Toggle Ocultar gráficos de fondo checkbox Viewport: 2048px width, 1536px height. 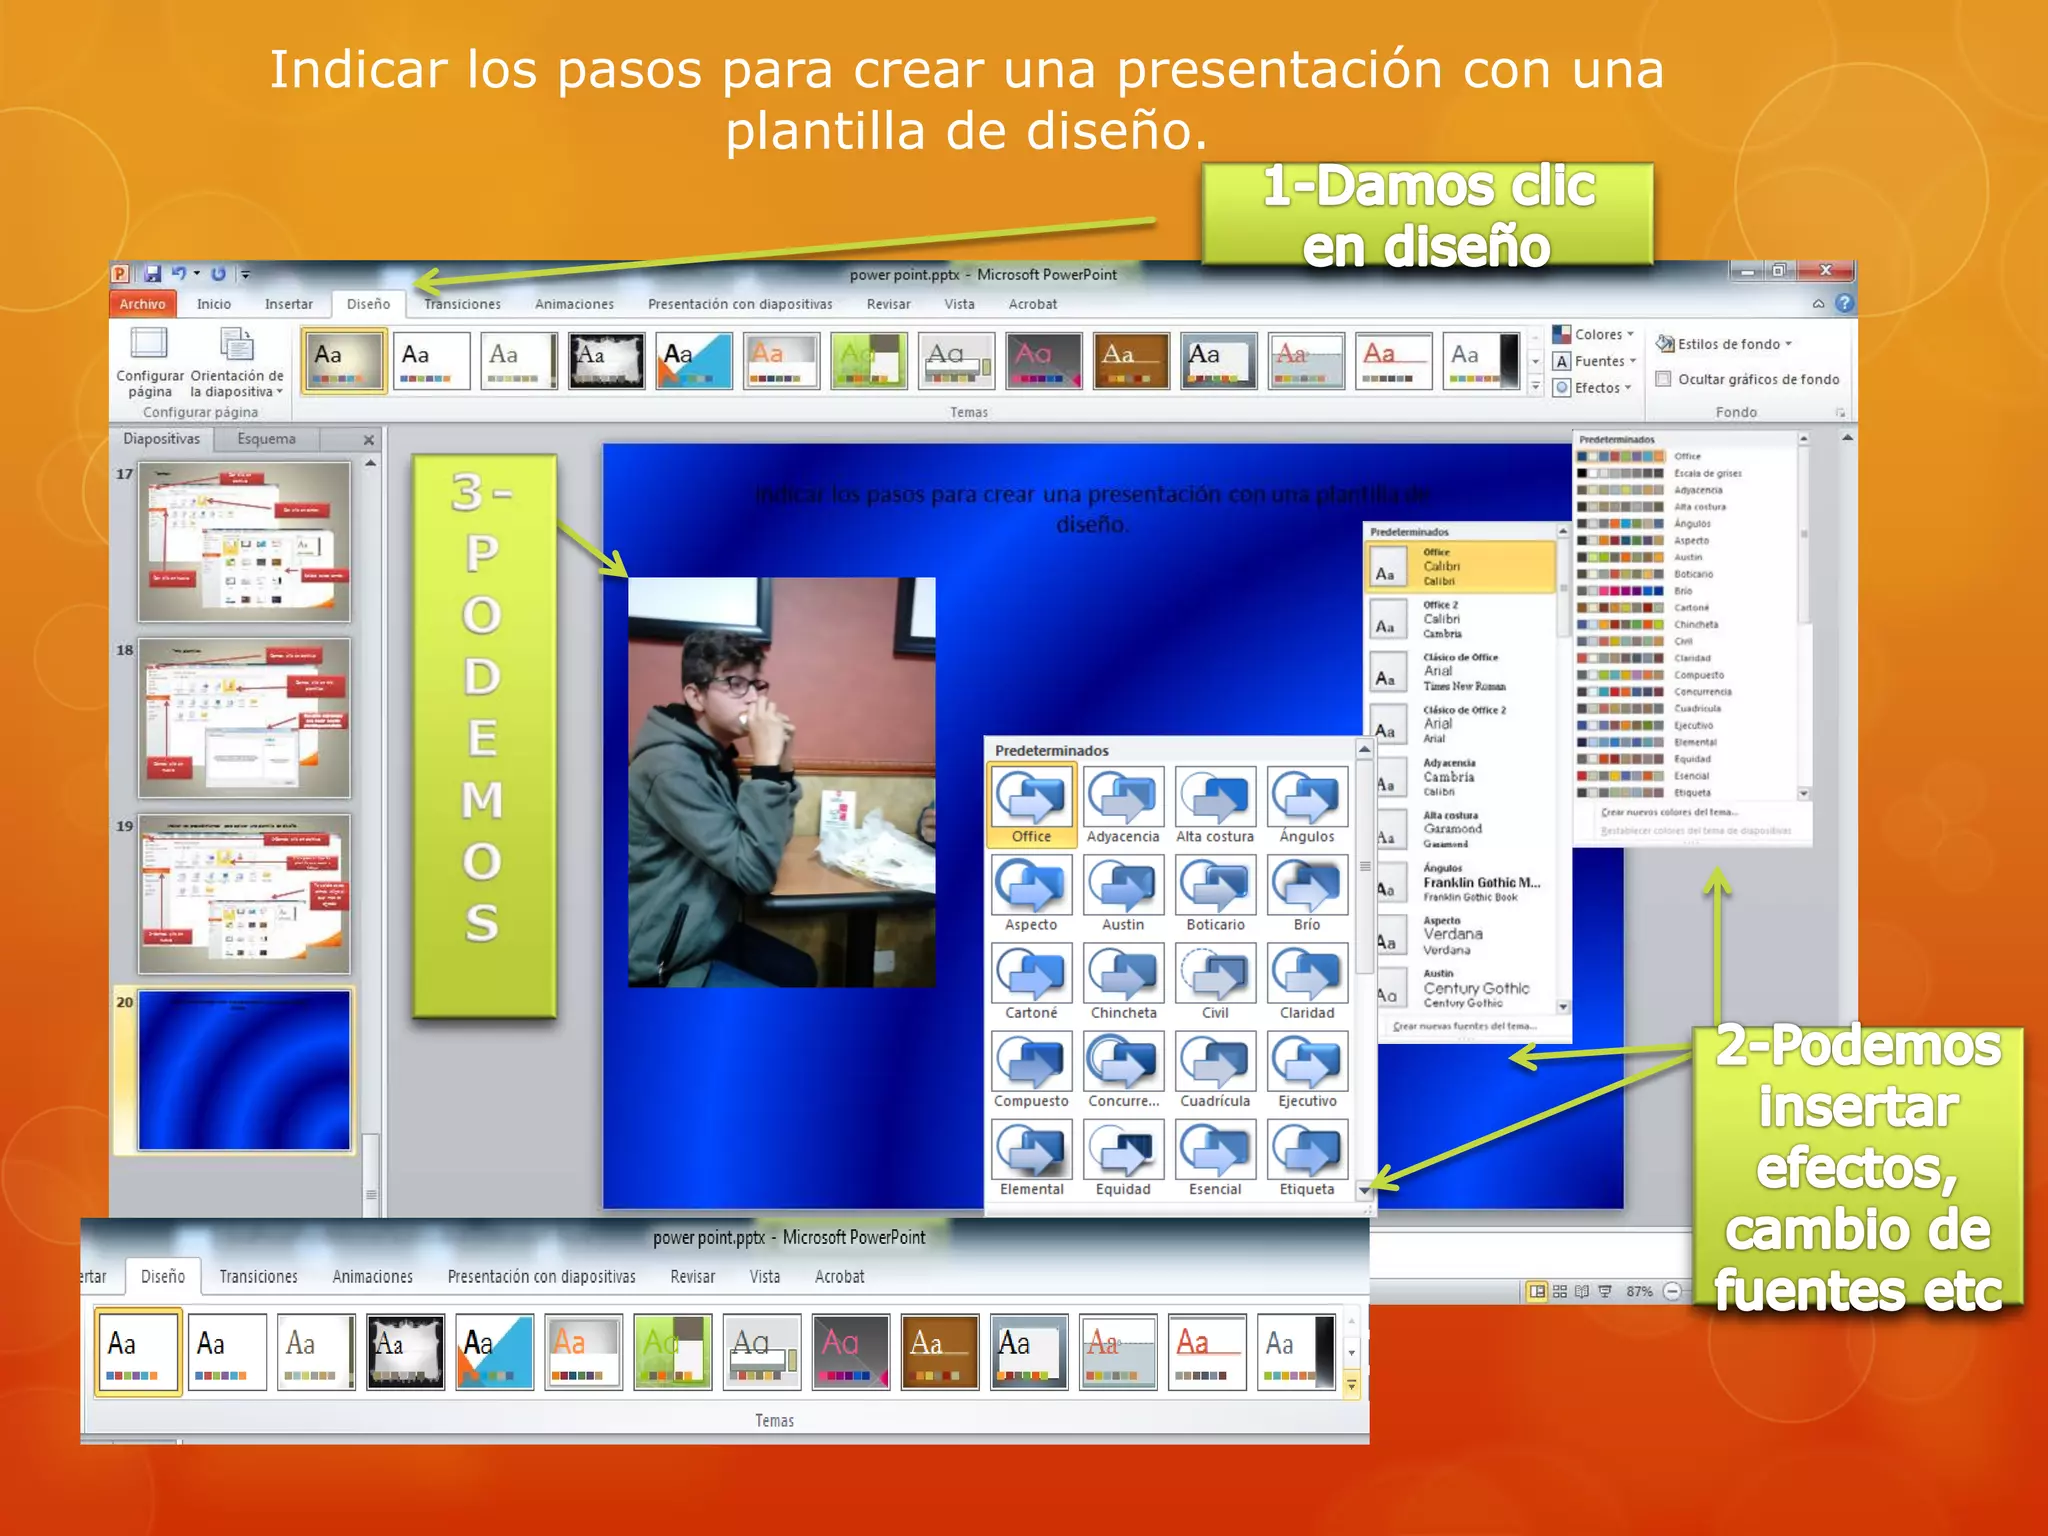[x=1664, y=379]
